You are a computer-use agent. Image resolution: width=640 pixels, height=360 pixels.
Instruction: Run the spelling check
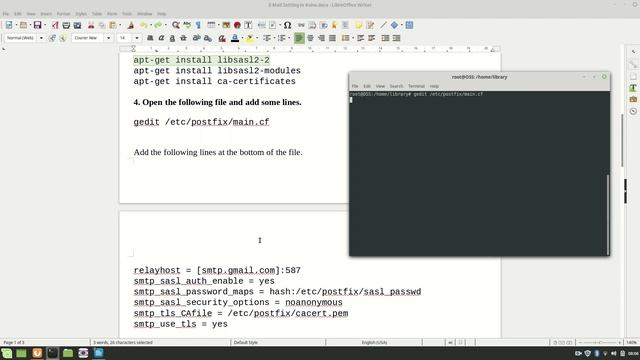(x=187, y=25)
